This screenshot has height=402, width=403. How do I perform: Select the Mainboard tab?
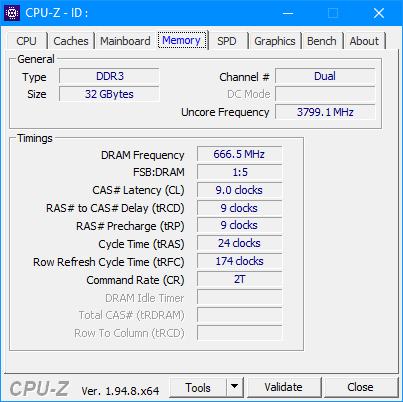pos(125,41)
